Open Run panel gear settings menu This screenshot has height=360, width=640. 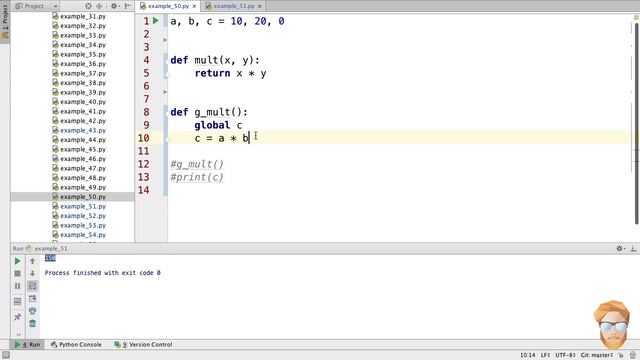point(620,248)
